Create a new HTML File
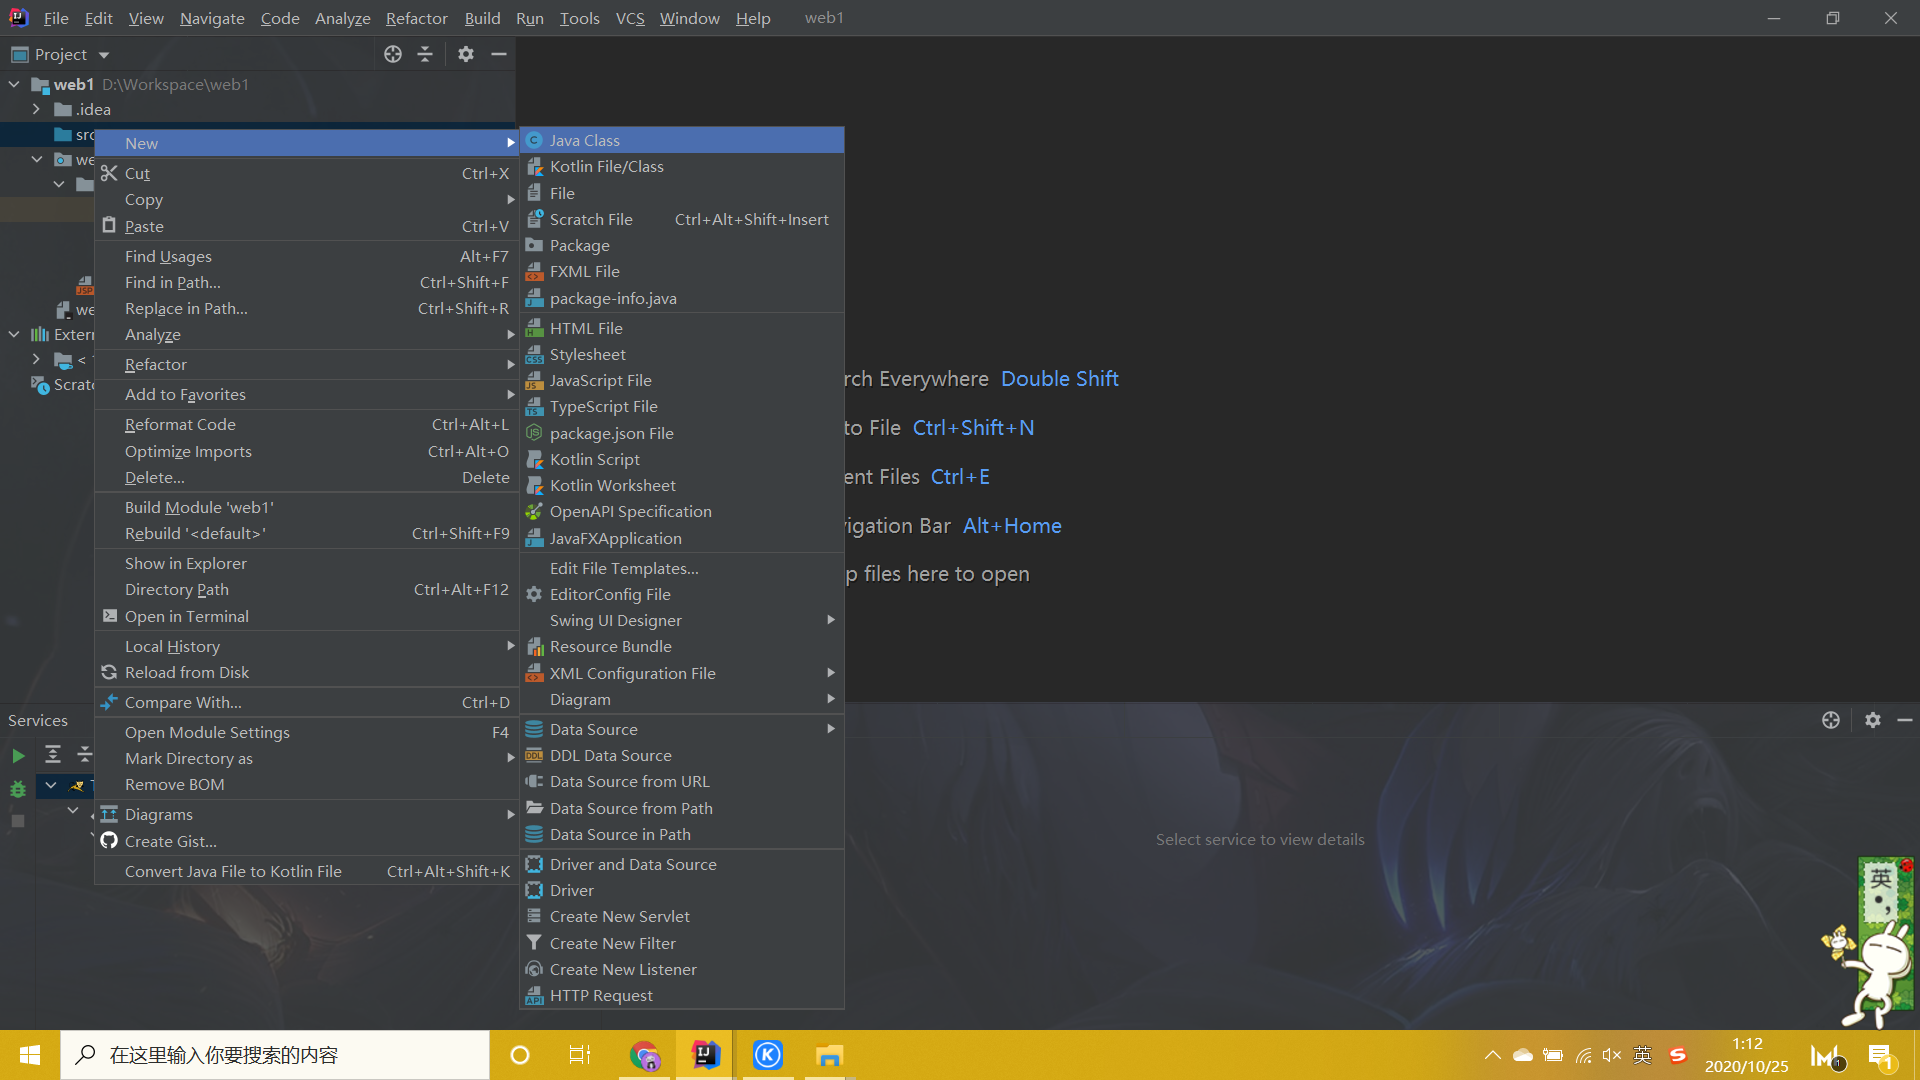Viewport: 1920px width, 1080px height. point(682,328)
